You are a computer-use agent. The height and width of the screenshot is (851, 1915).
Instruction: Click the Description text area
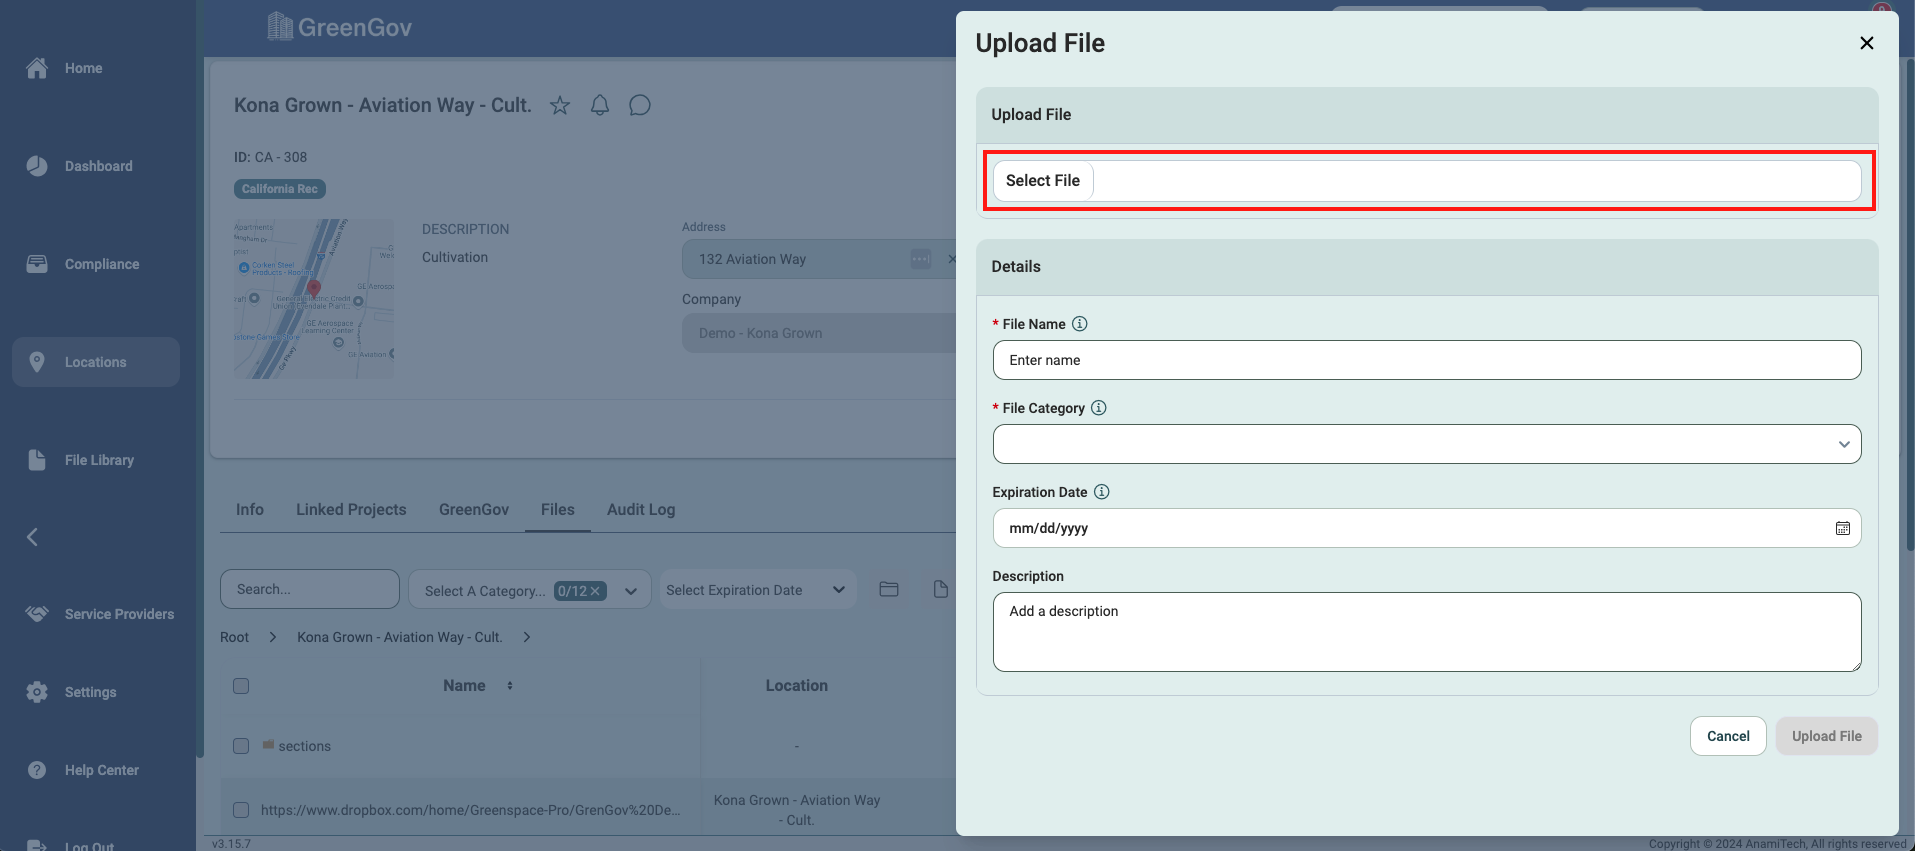click(x=1426, y=632)
